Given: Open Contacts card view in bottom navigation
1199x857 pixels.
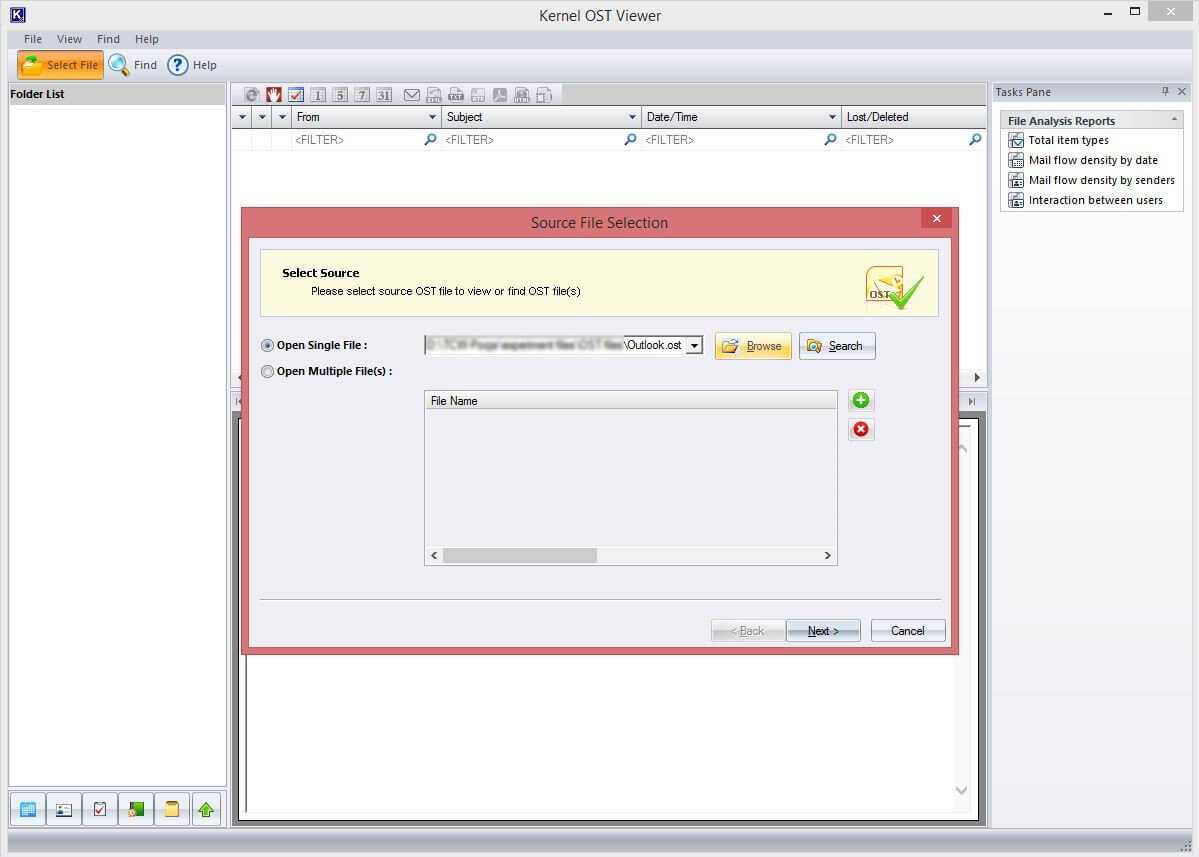Looking at the screenshot, I should pyautogui.click(x=63, y=810).
